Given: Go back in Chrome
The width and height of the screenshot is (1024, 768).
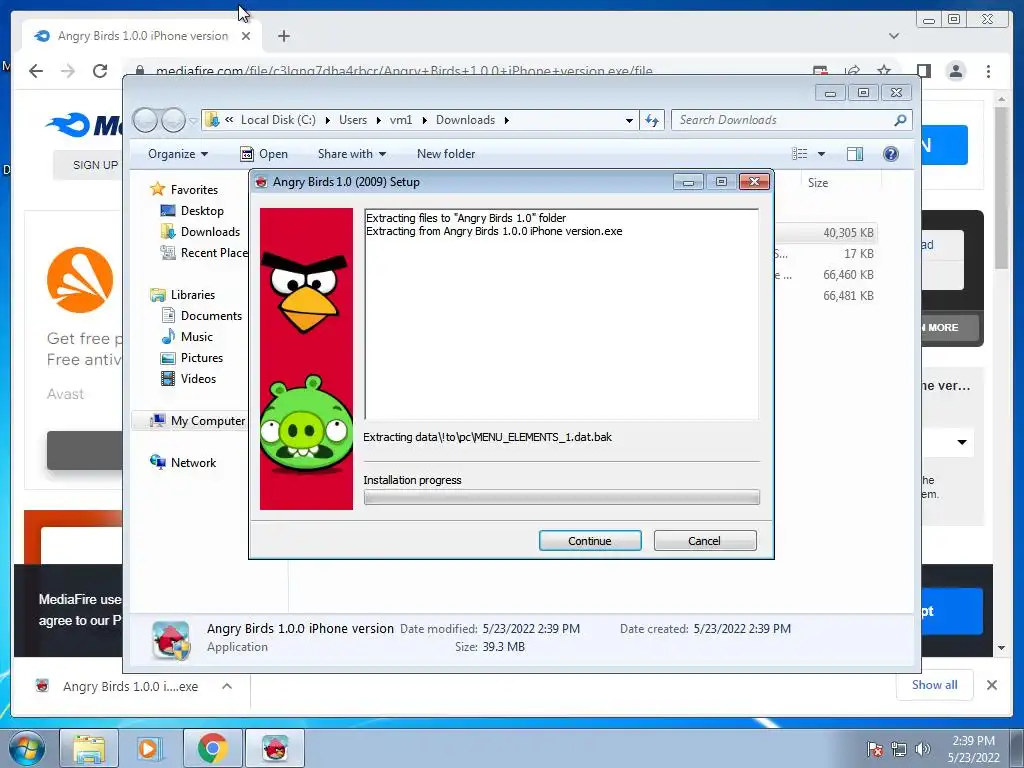Looking at the screenshot, I should tap(36, 71).
